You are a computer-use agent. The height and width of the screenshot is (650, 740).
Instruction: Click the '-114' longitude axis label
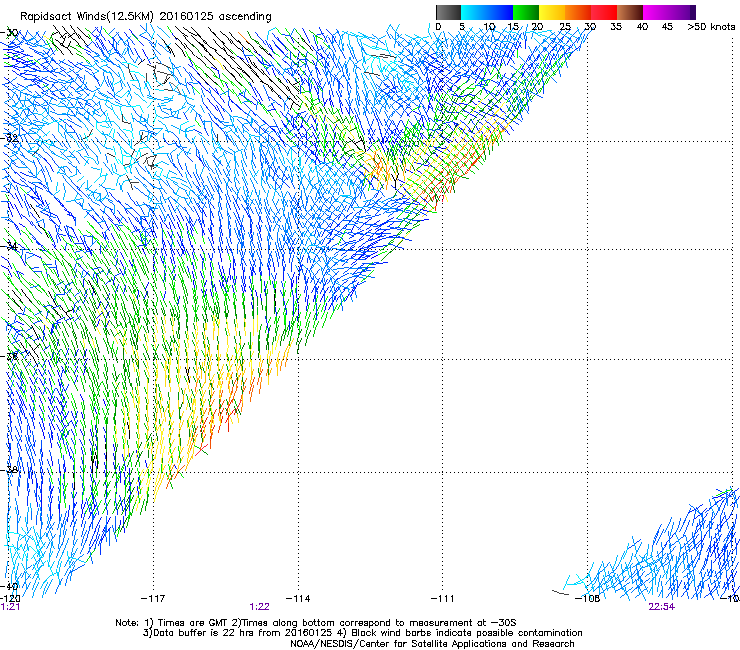(x=298, y=599)
